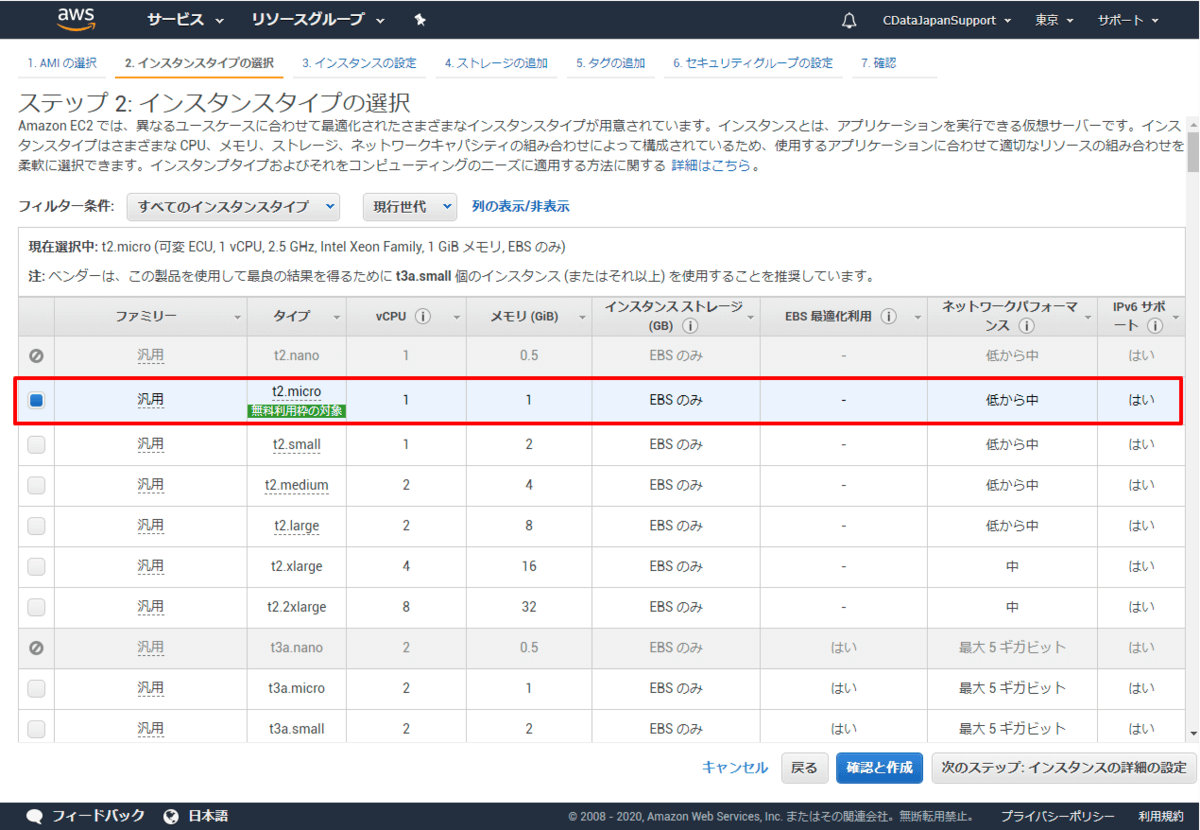Select the t3a.micro instance checkbox
Screen dimensions: 1200x830
tap(36, 688)
